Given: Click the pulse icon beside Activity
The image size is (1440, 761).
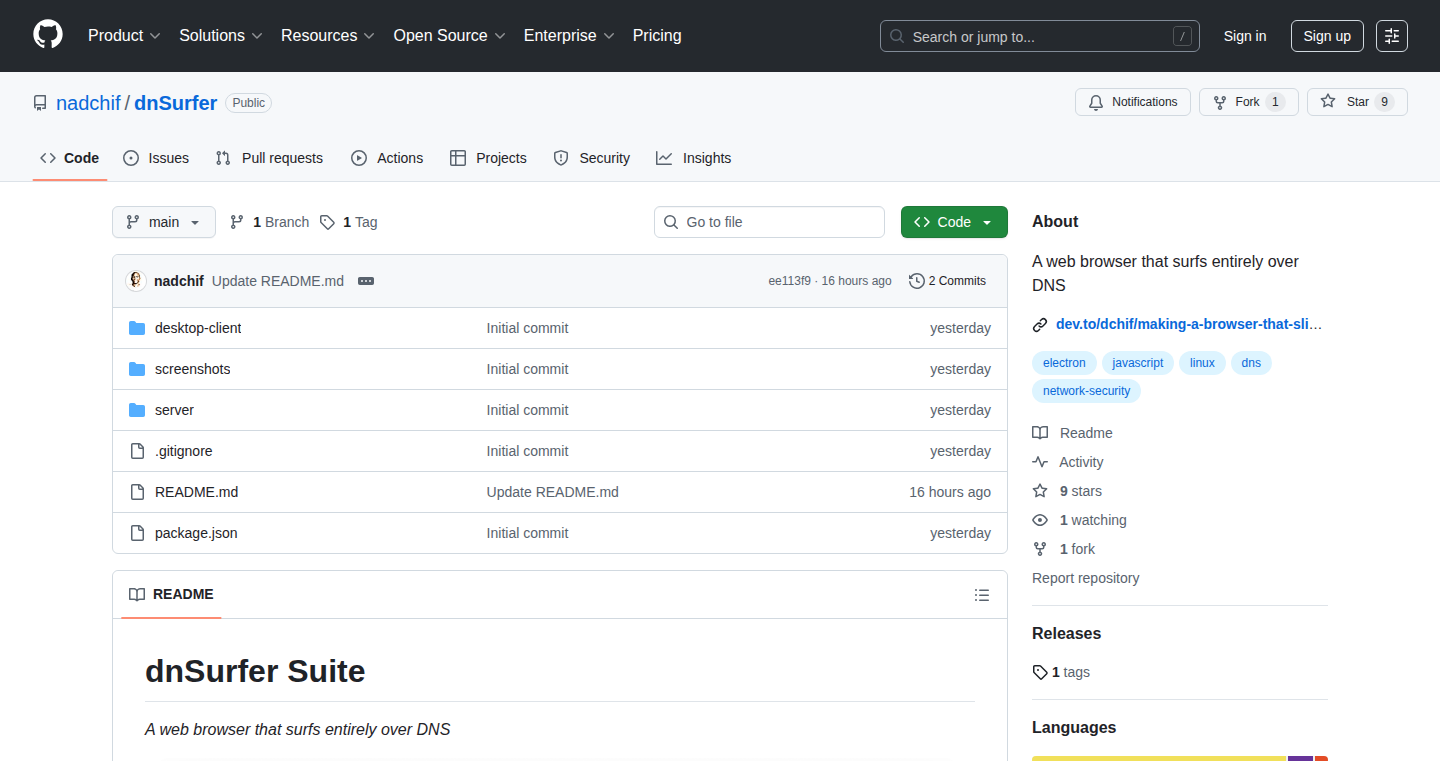Looking at the screenshot, I should tap(1040, 462).
